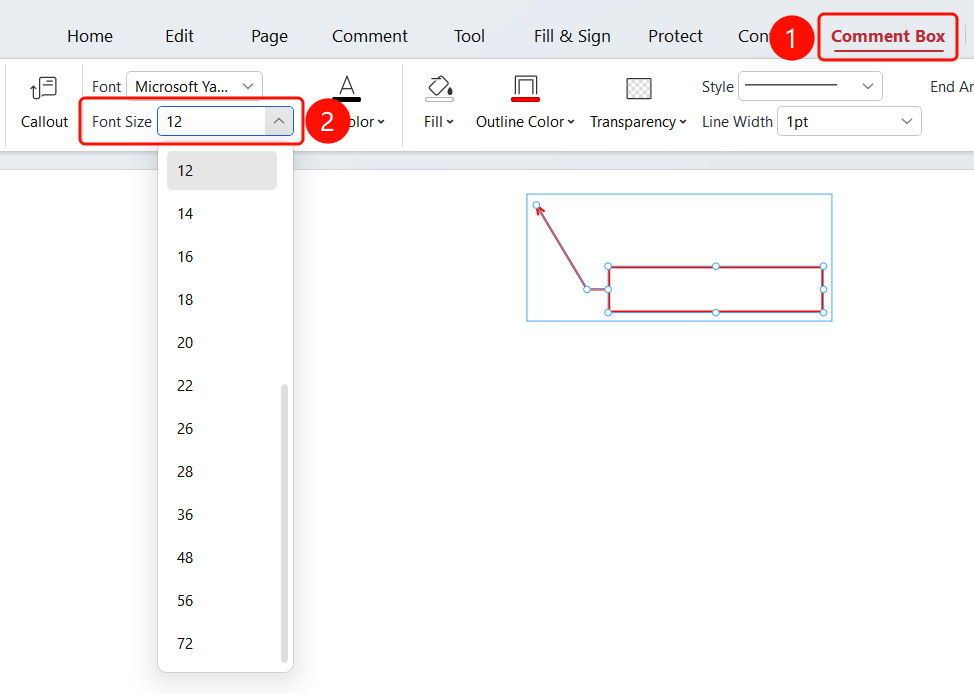This screenshot has width=974, height=694.
Task: Choose font size 20
Action: 222,342
